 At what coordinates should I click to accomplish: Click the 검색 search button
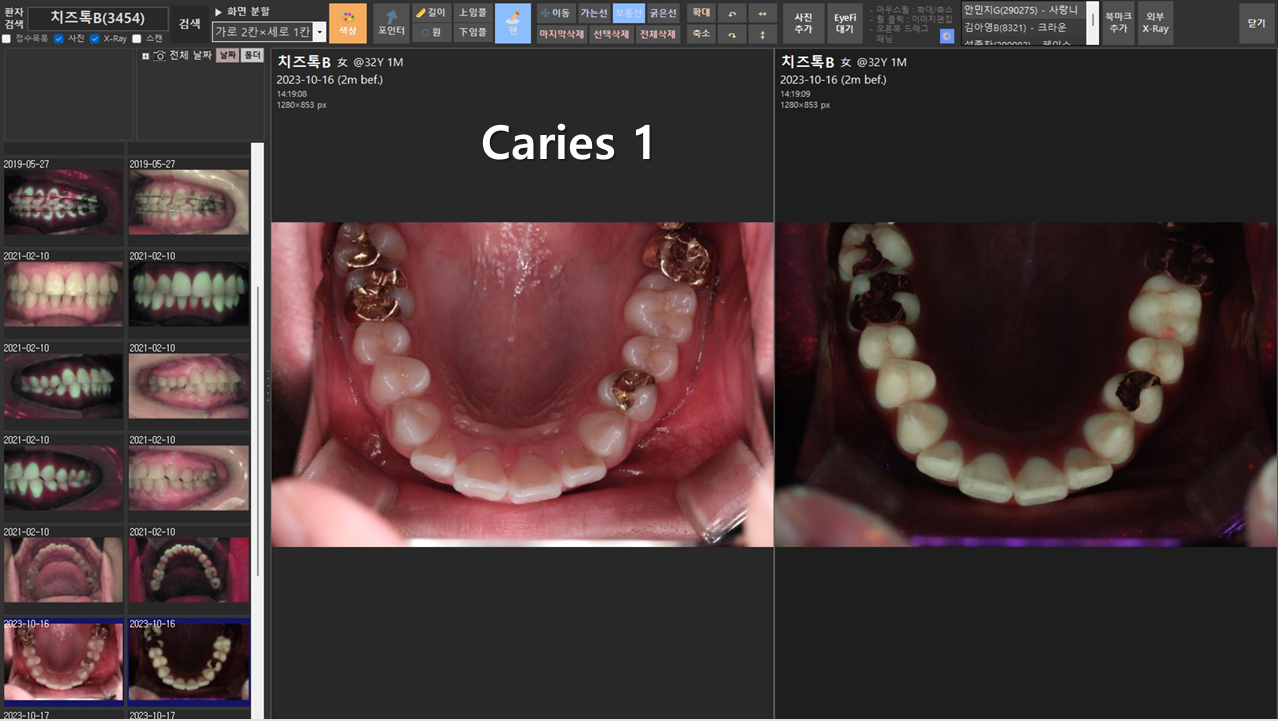[189, 23]
